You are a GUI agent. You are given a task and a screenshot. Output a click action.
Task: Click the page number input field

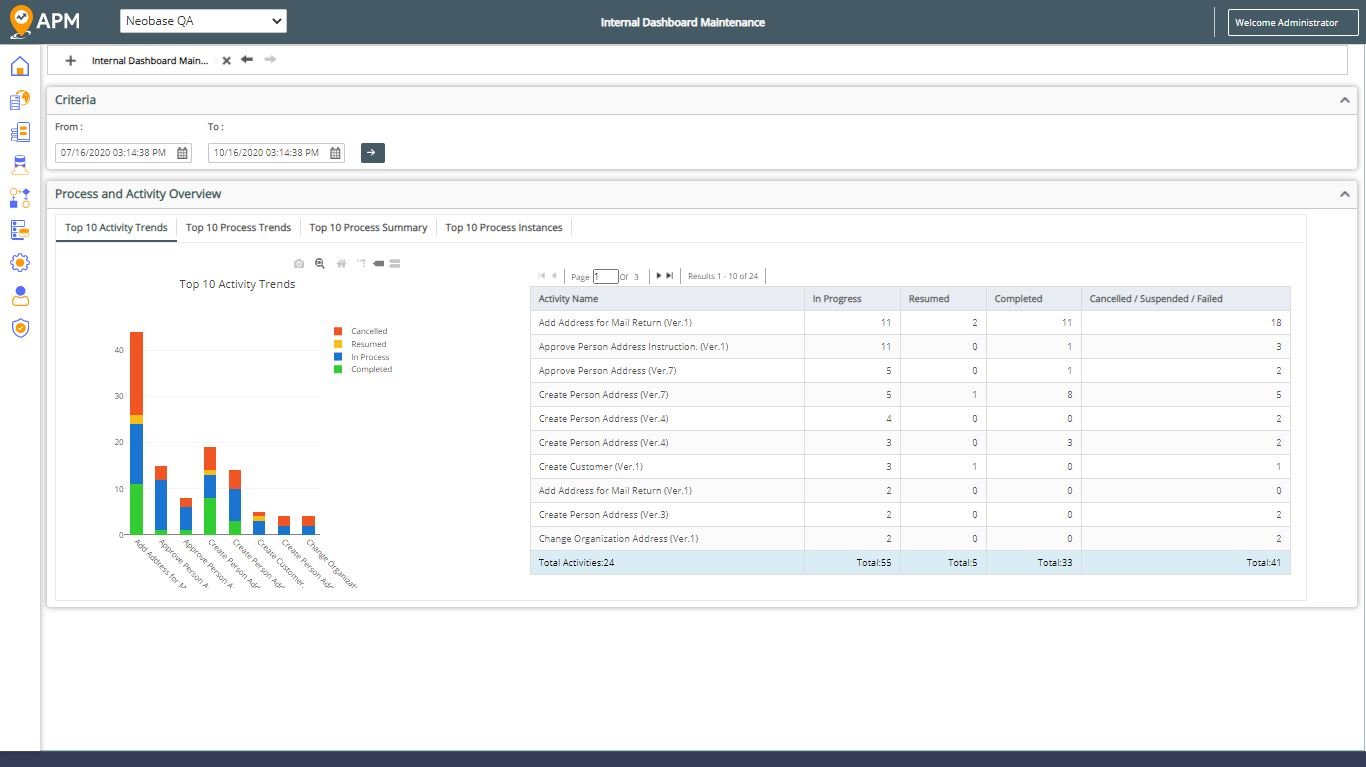coord(605,277)
